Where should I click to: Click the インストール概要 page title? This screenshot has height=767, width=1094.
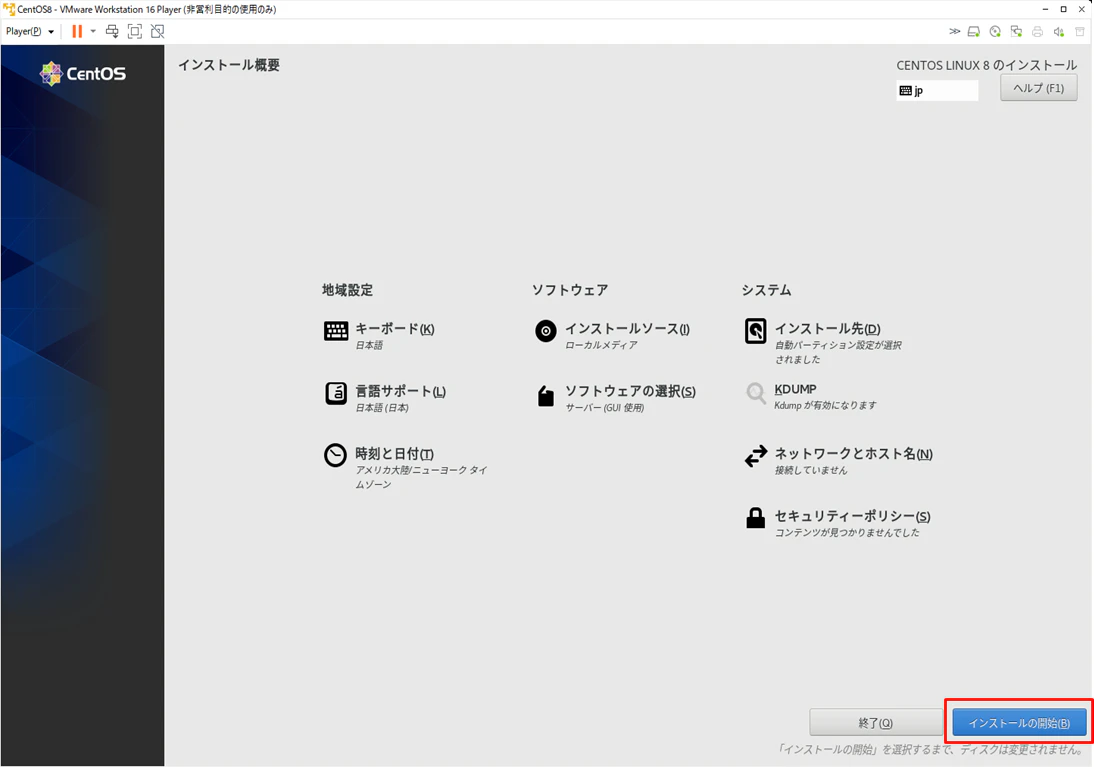(229, 65)
